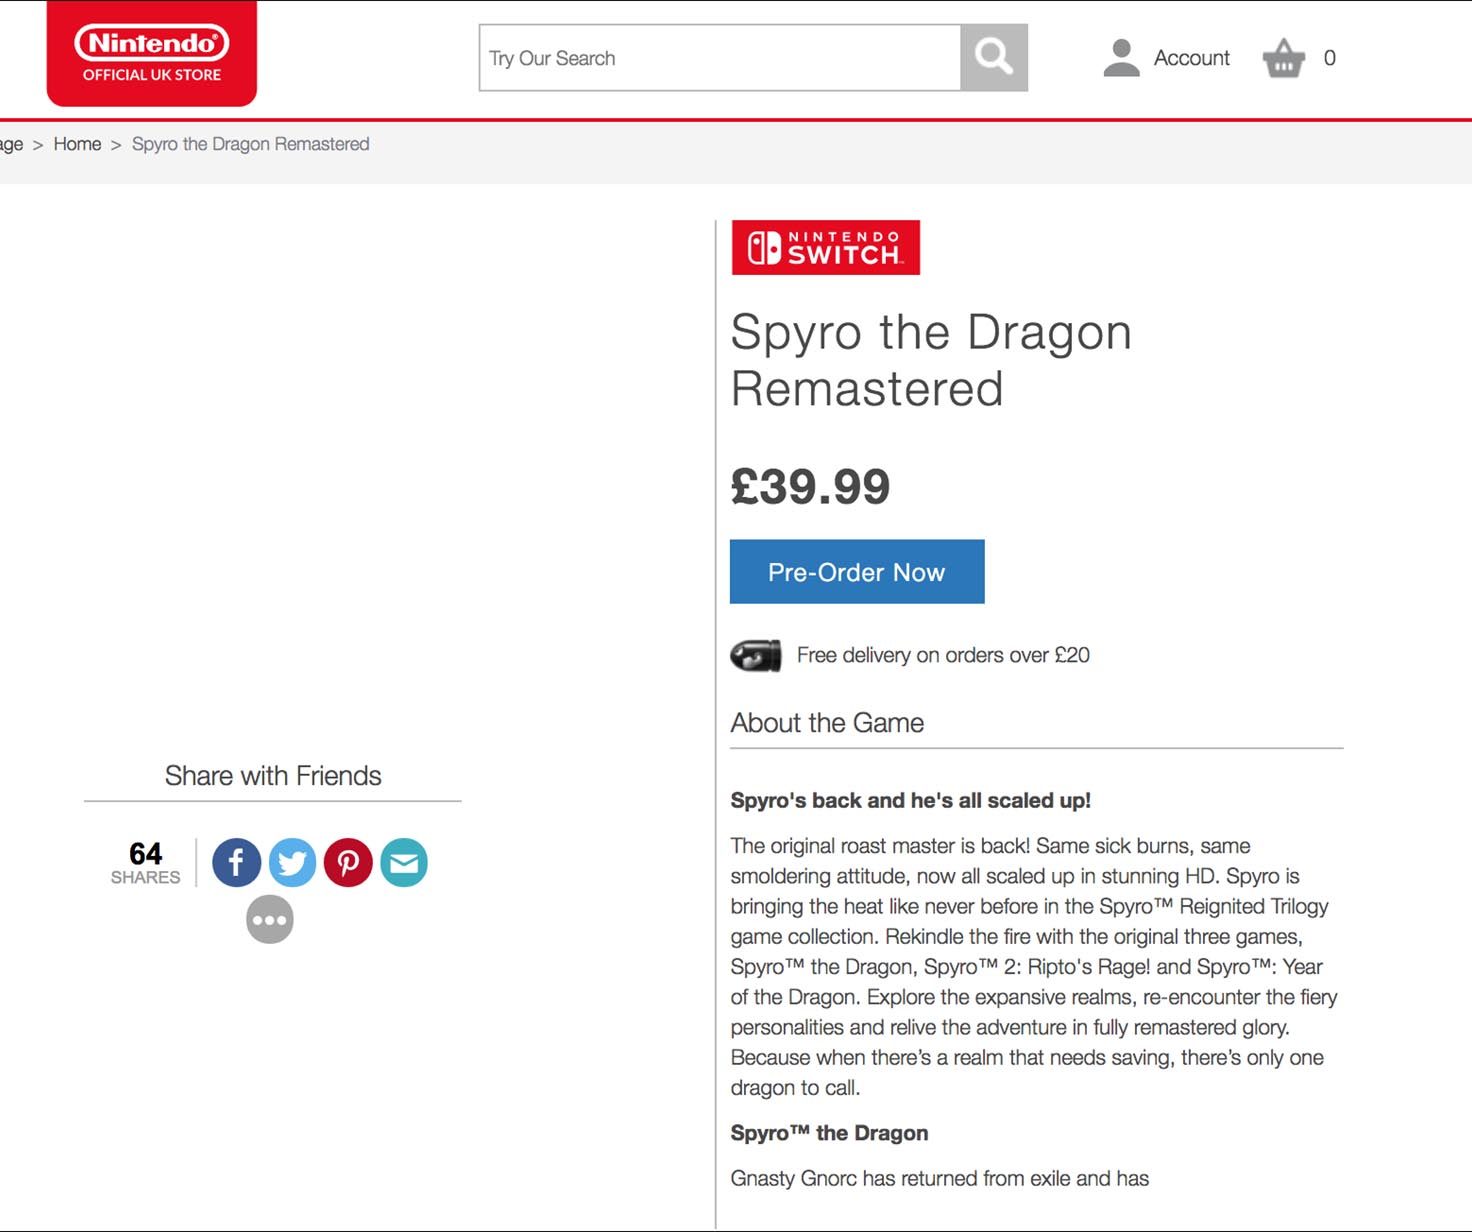Open the Account link text
Viewport: 1472px width, 1232px height.
(1192, 58)
